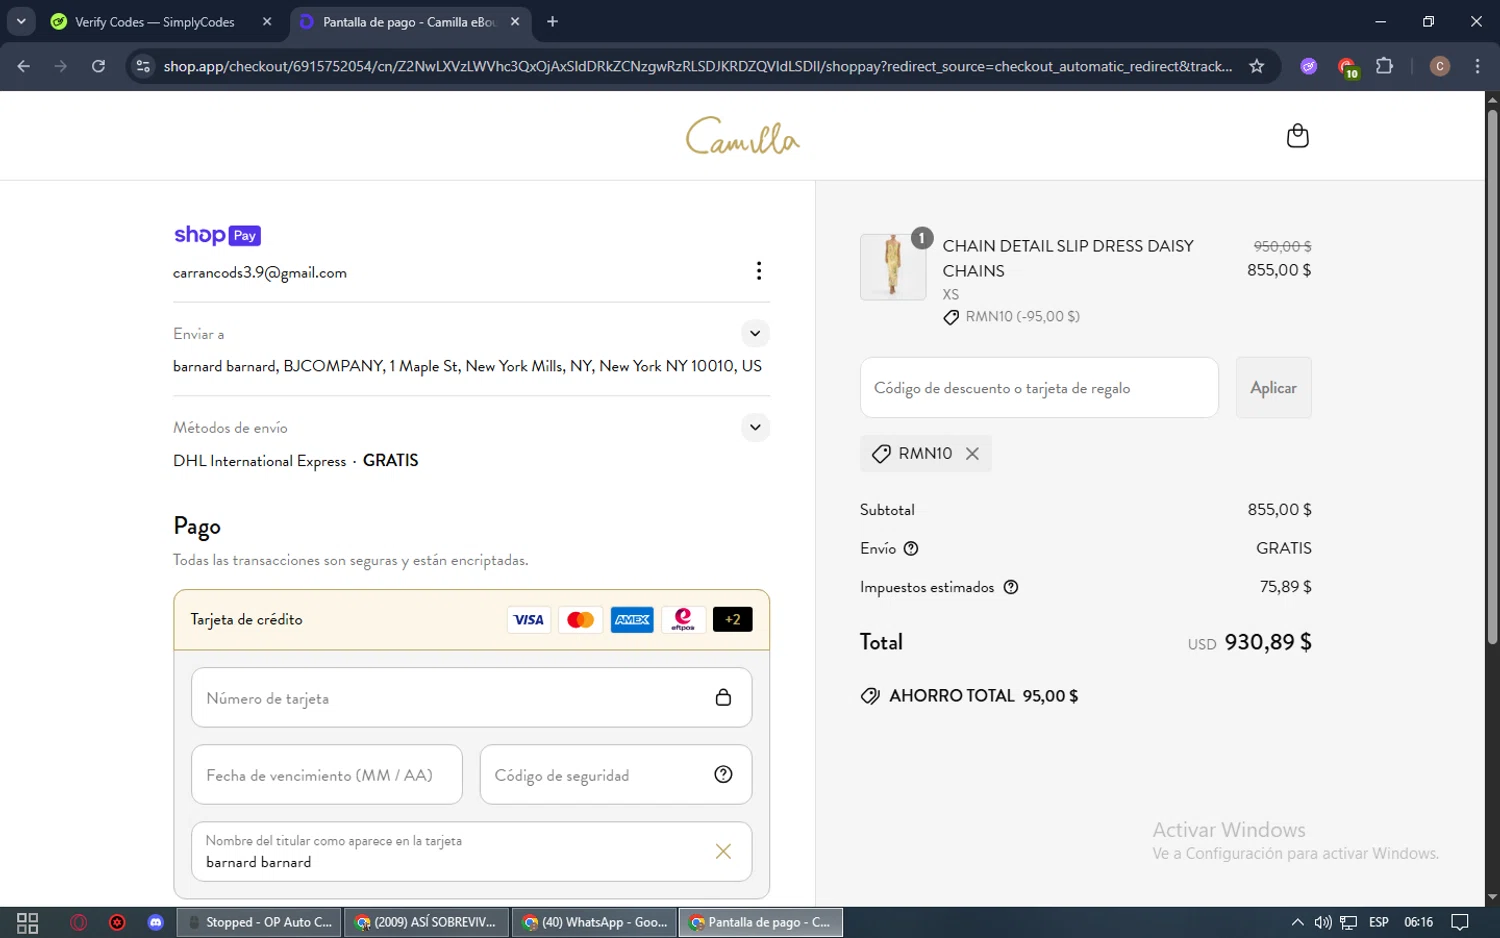Click the RMN10 (-95,00 $) line discount
This screenshot has width=1500, height=938.
pos(1022,317)
